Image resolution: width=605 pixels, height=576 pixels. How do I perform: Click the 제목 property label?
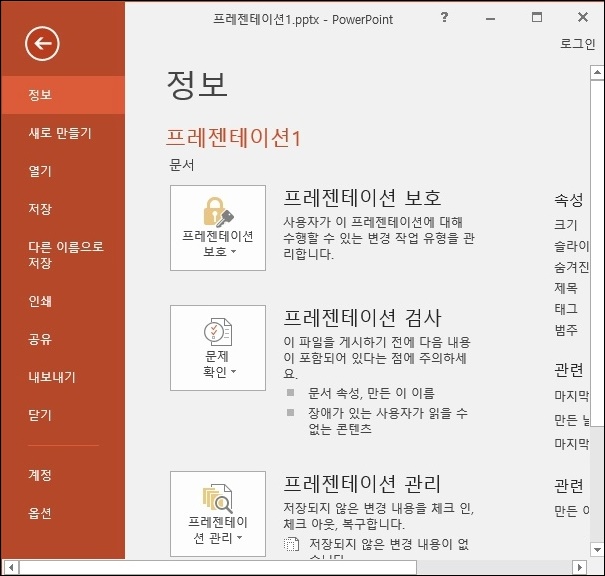point(566,288)
